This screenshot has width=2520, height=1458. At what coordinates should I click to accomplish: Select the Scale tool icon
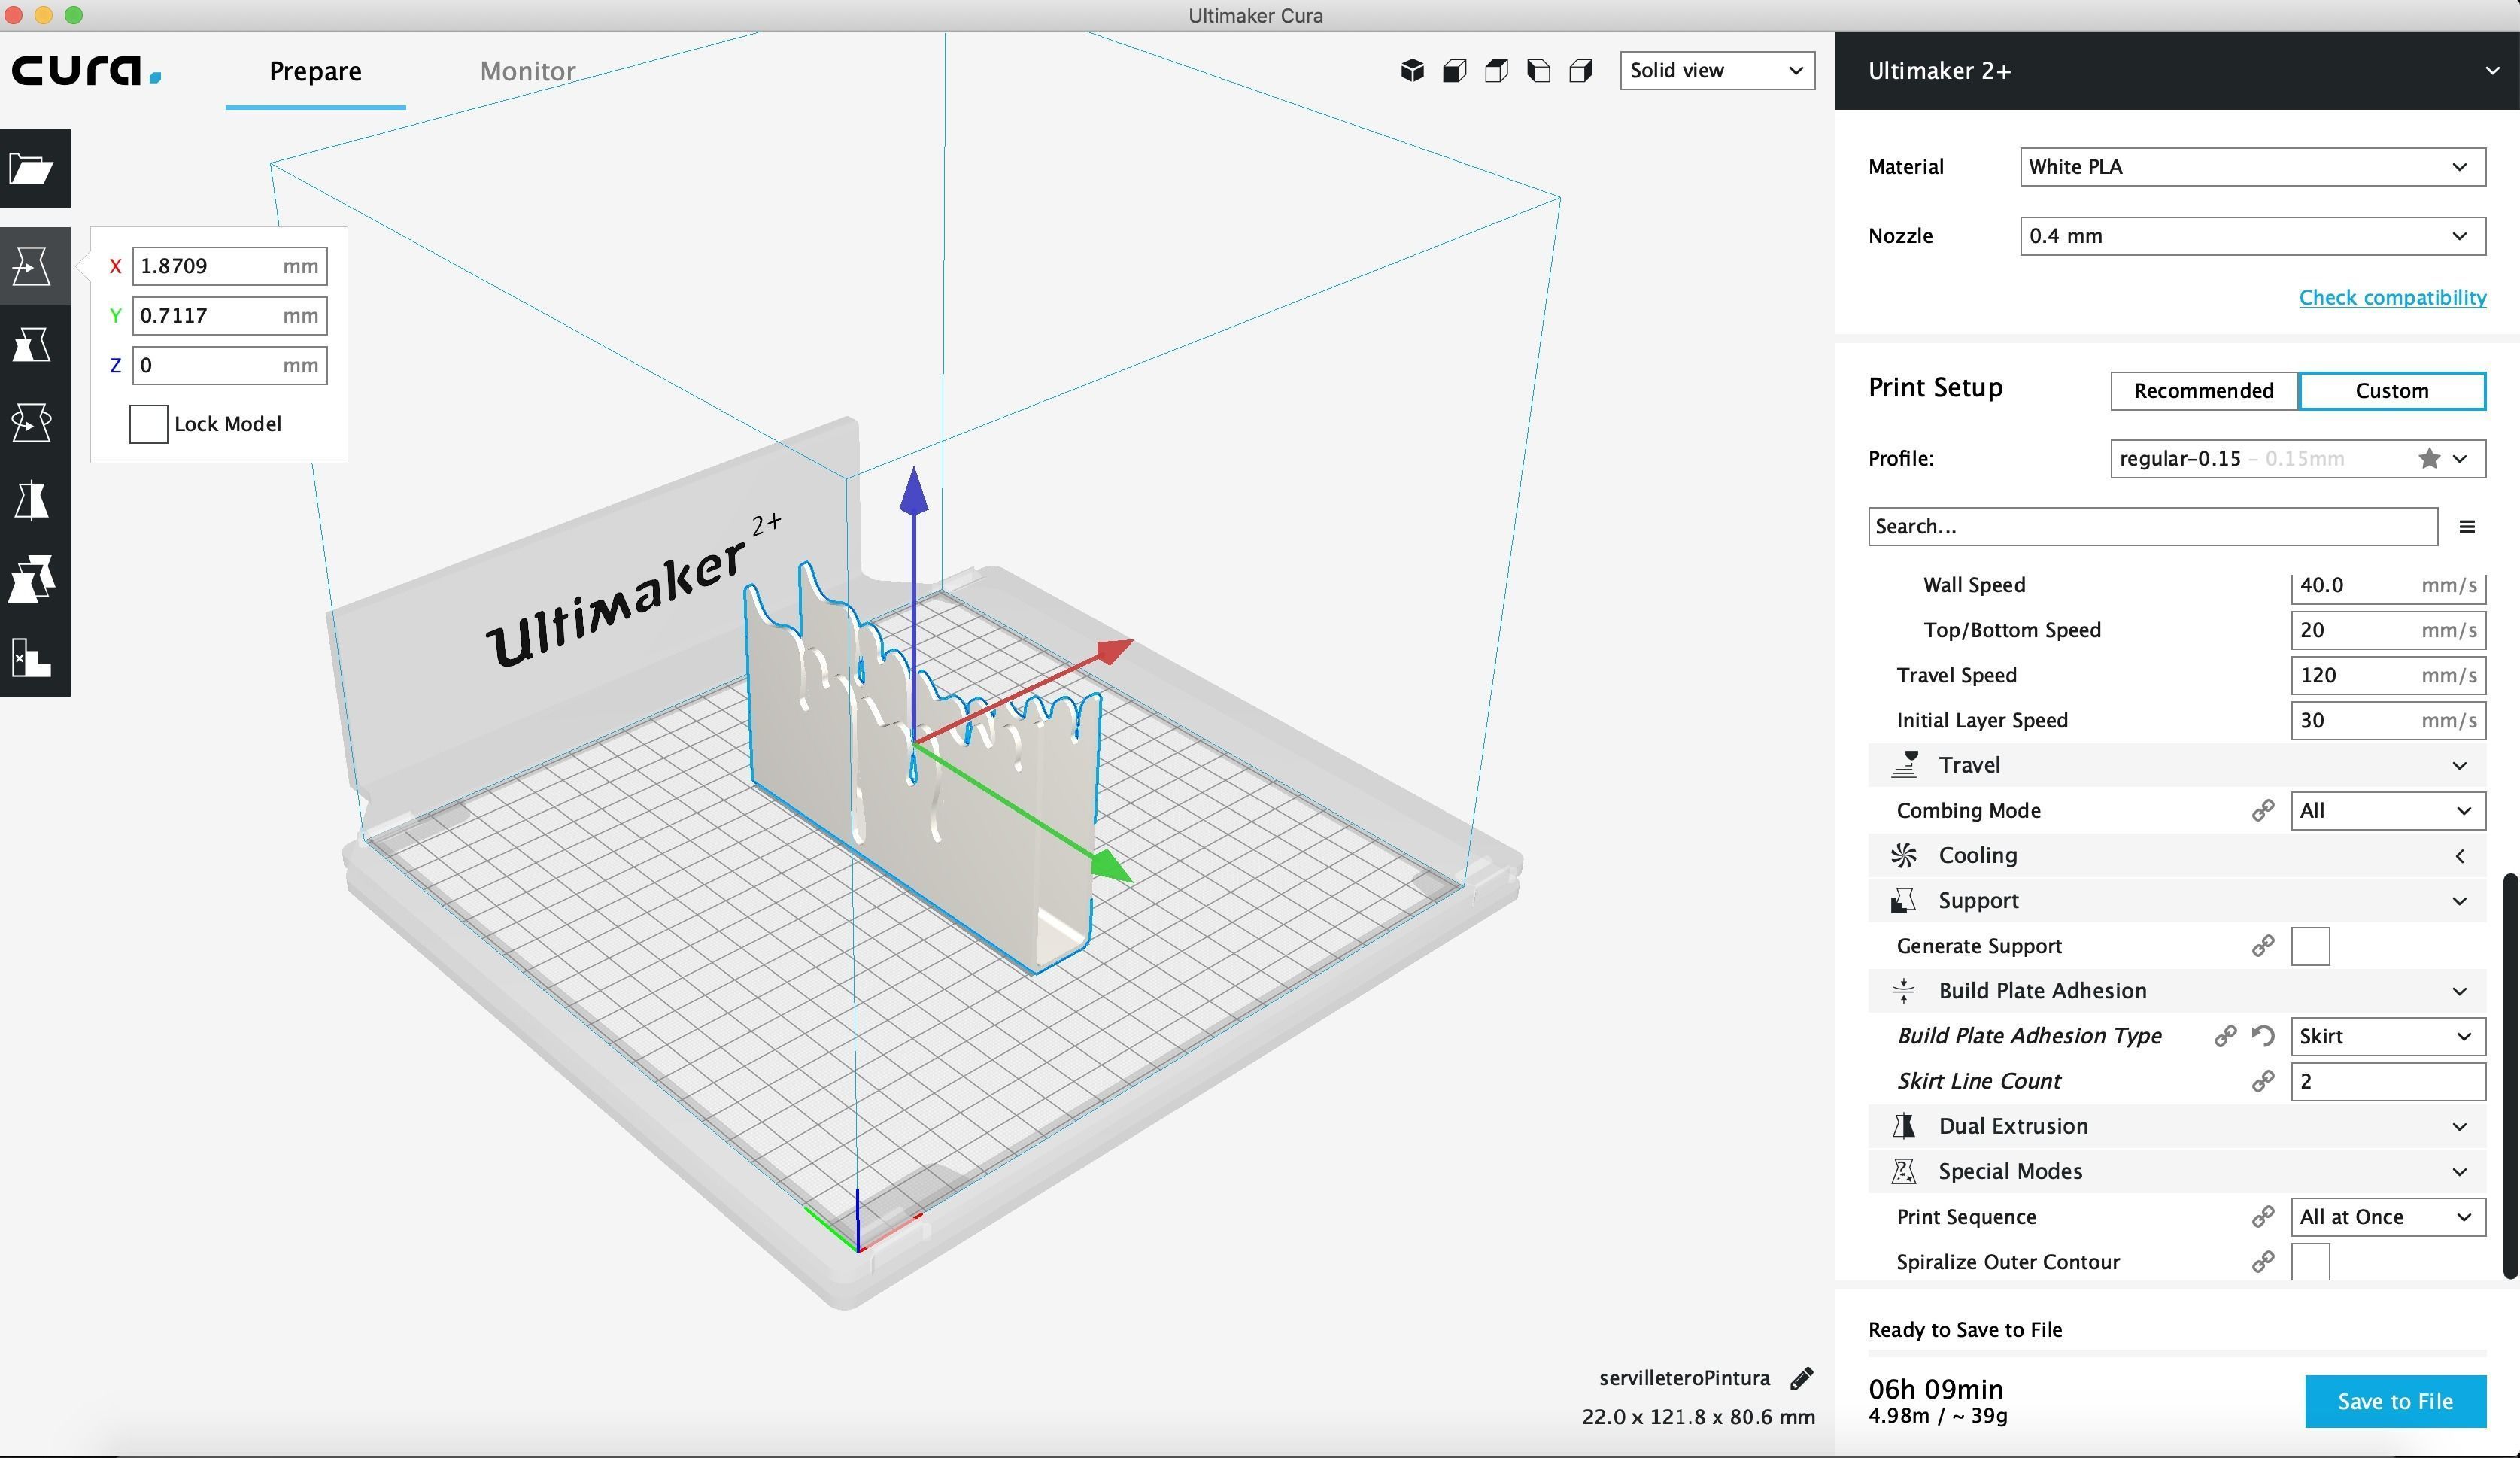click(32, 344)
